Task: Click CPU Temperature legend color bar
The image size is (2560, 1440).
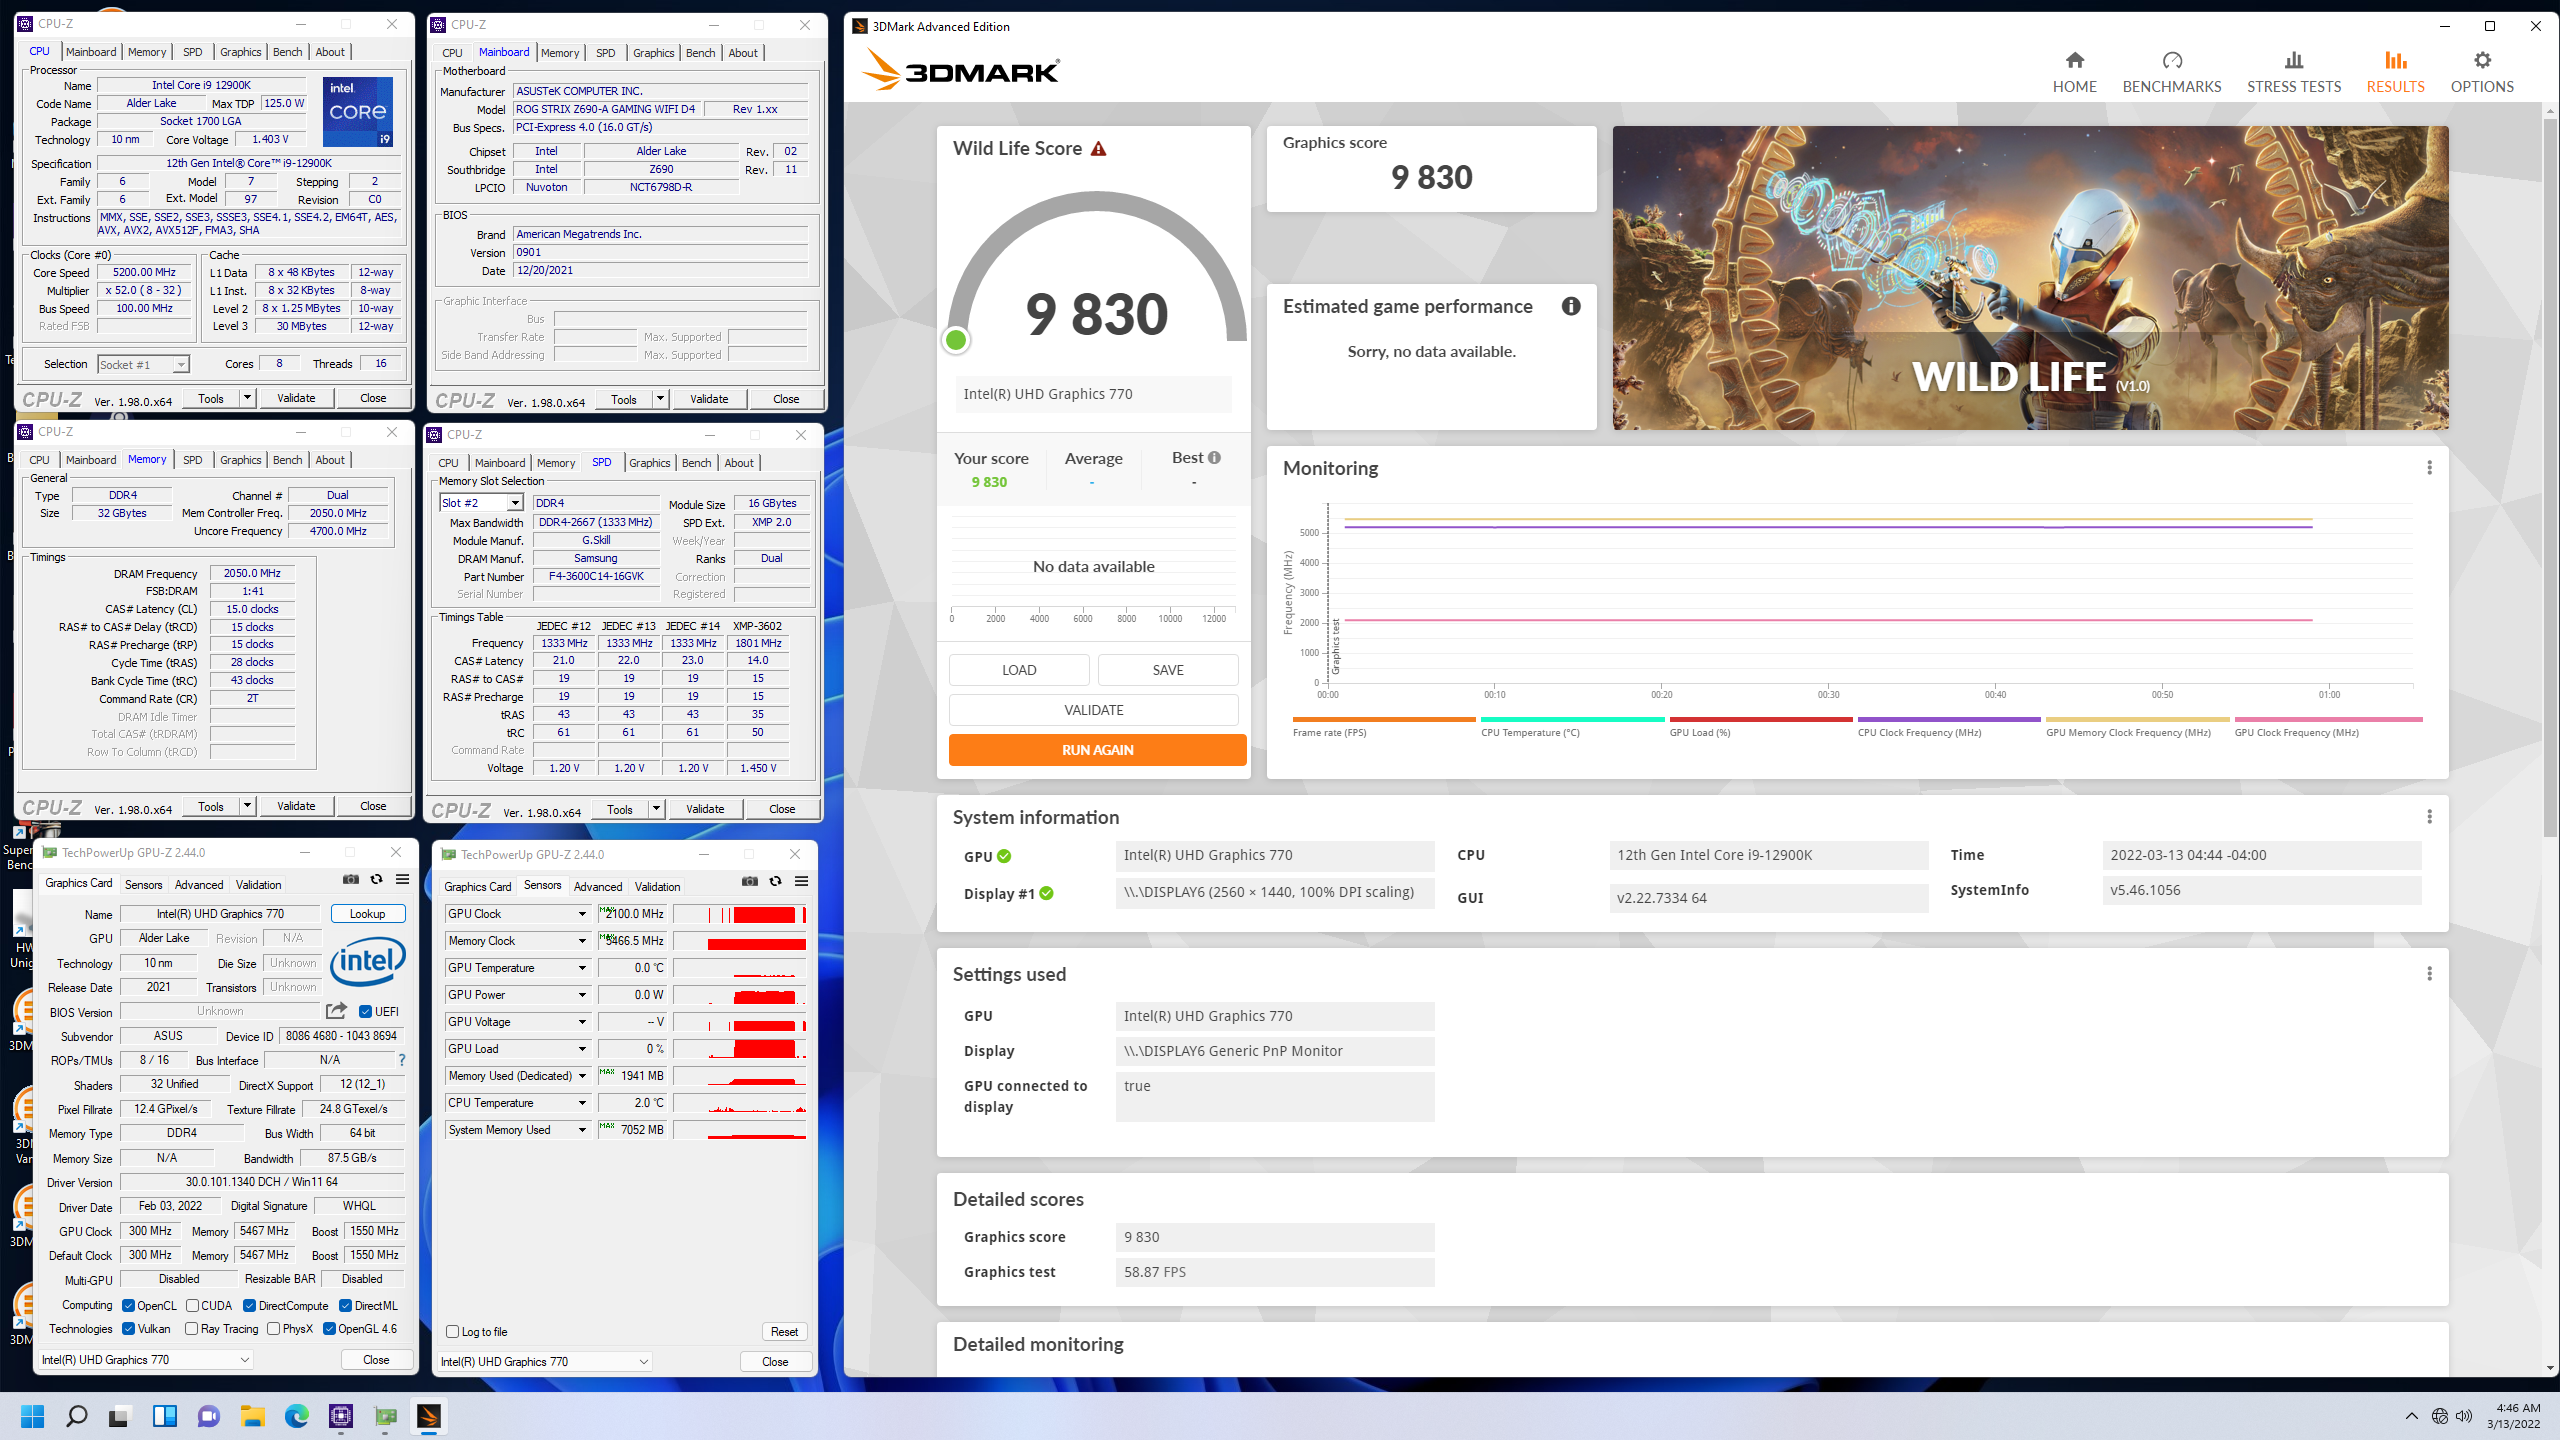Action: click(x=1572, y=719)
